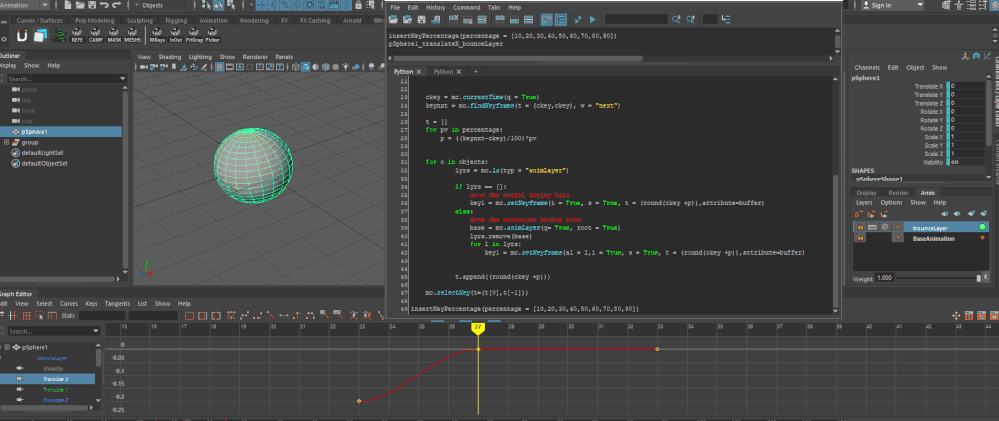The image size is (999, 421).
Task: Click the Go to Line icon in Script Editor
Action: click(x=726, y=19)
